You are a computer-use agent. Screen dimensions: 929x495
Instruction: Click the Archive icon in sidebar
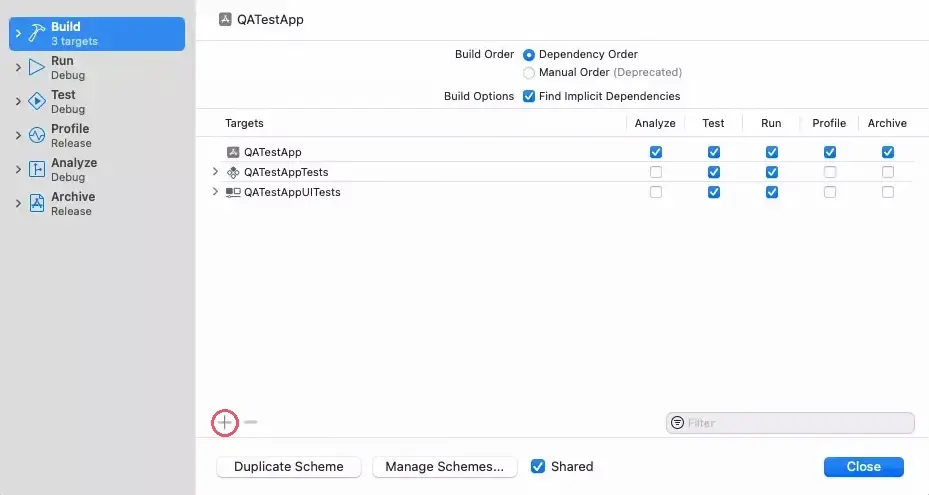(36, 203)
